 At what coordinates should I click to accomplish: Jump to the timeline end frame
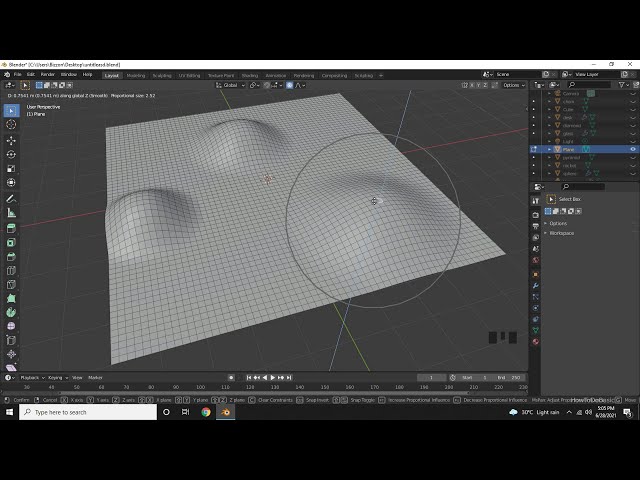point(289,378)
